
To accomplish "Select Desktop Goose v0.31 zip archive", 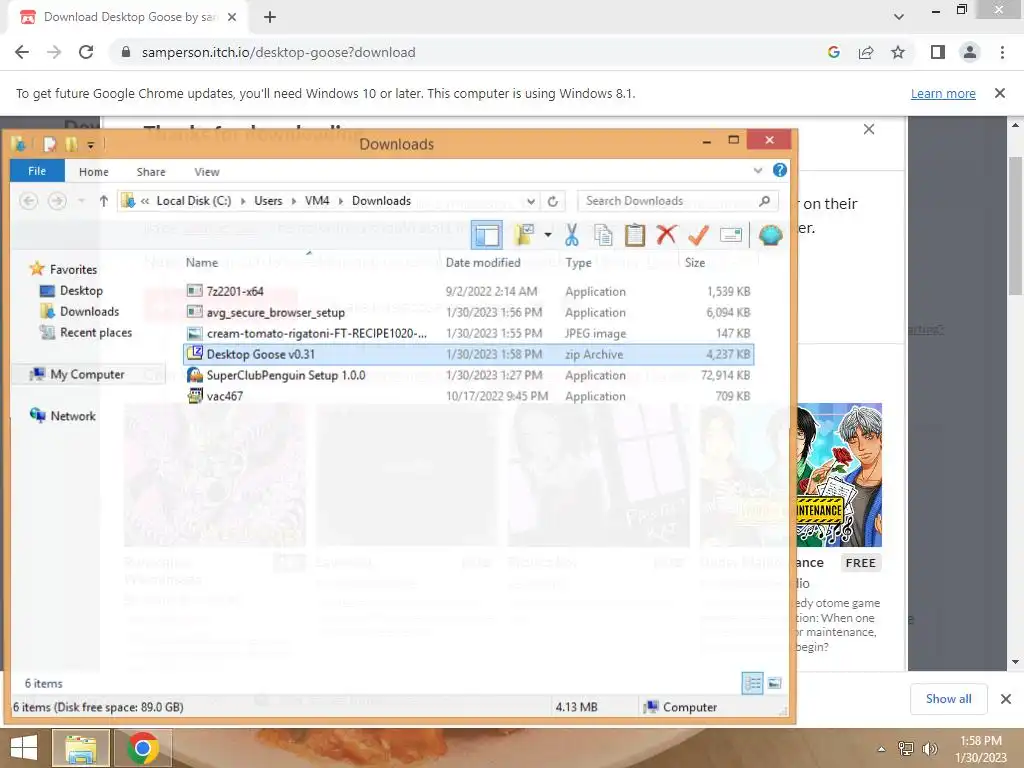I will [468, 354].
